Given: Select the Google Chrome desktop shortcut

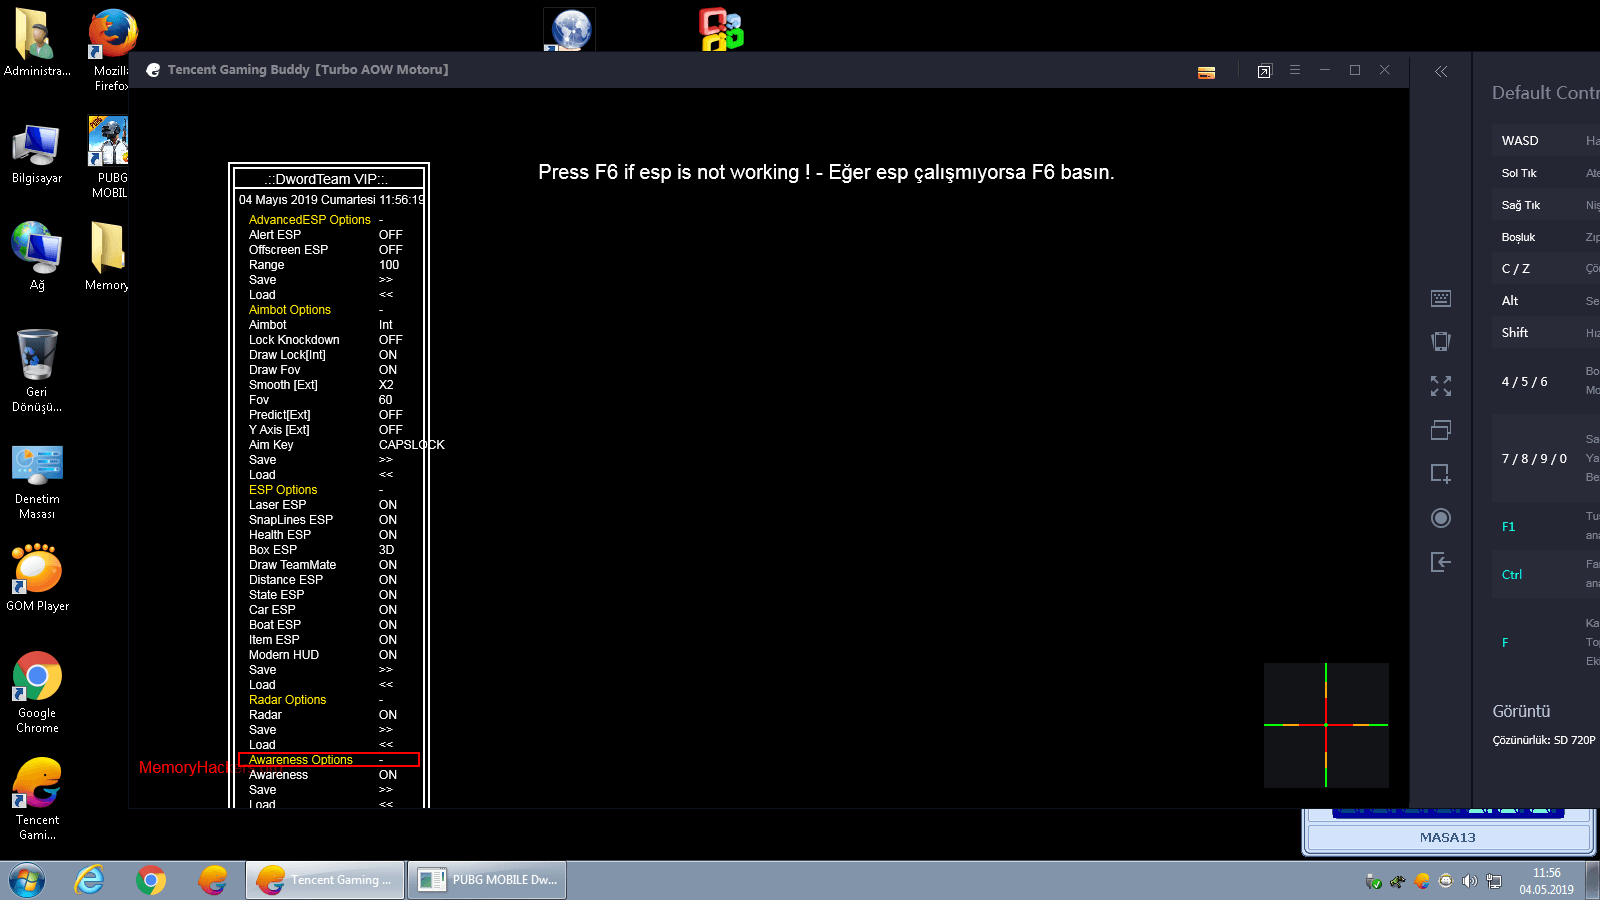Looking at the screenshot, I should 37,693.
